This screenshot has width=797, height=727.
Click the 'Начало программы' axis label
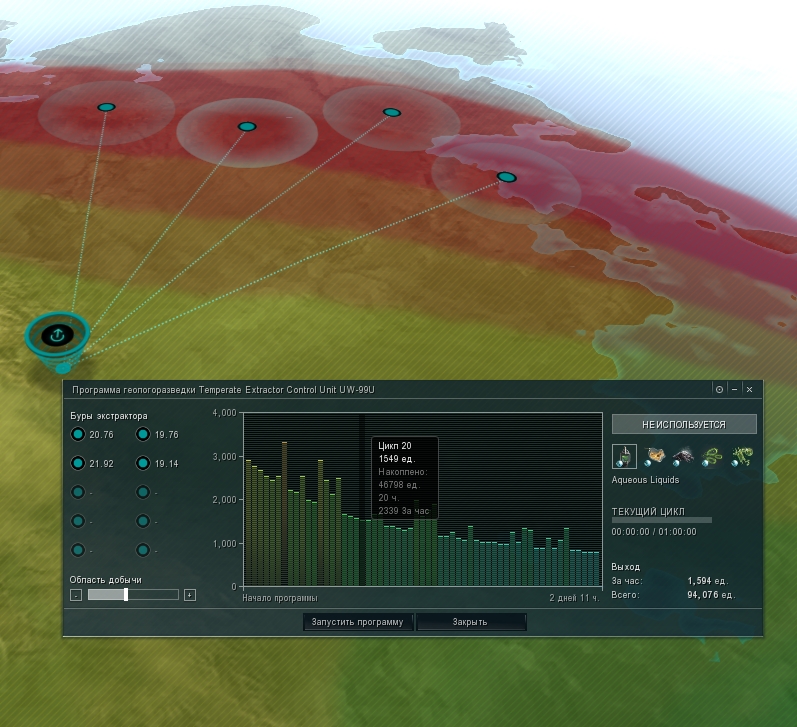click(x=280, y=598)
